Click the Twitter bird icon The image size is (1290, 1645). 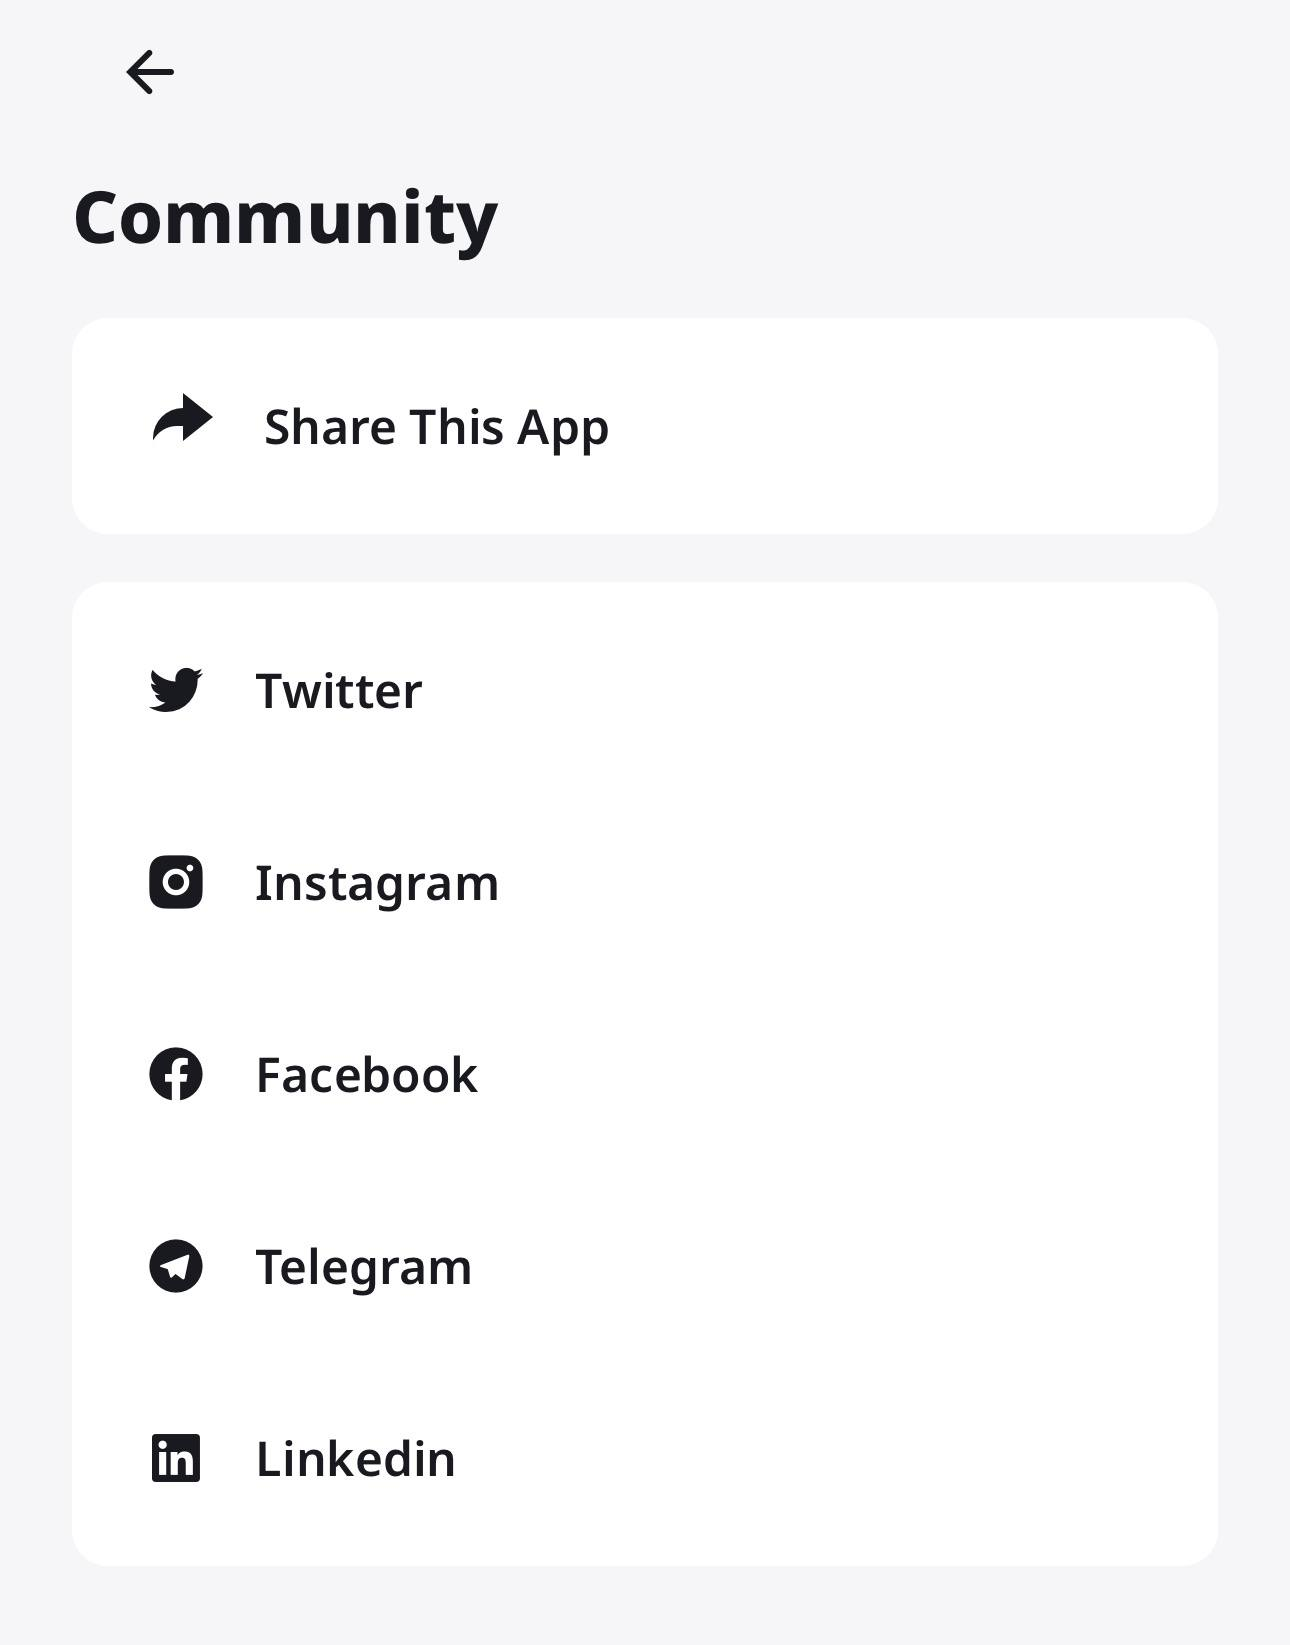pos(176,690)
